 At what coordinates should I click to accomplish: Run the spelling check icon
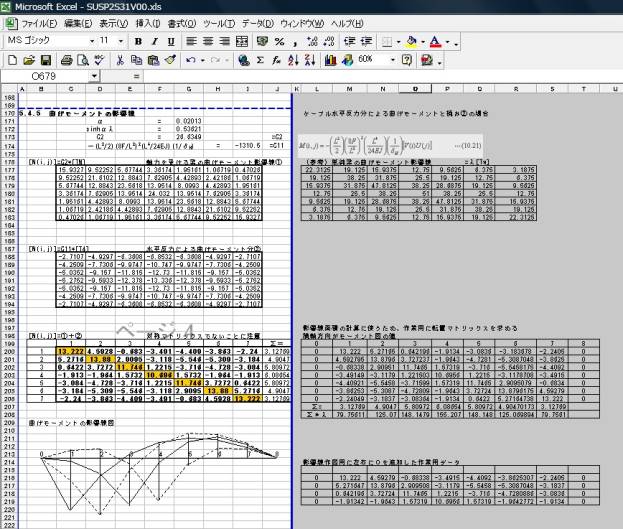99,60
